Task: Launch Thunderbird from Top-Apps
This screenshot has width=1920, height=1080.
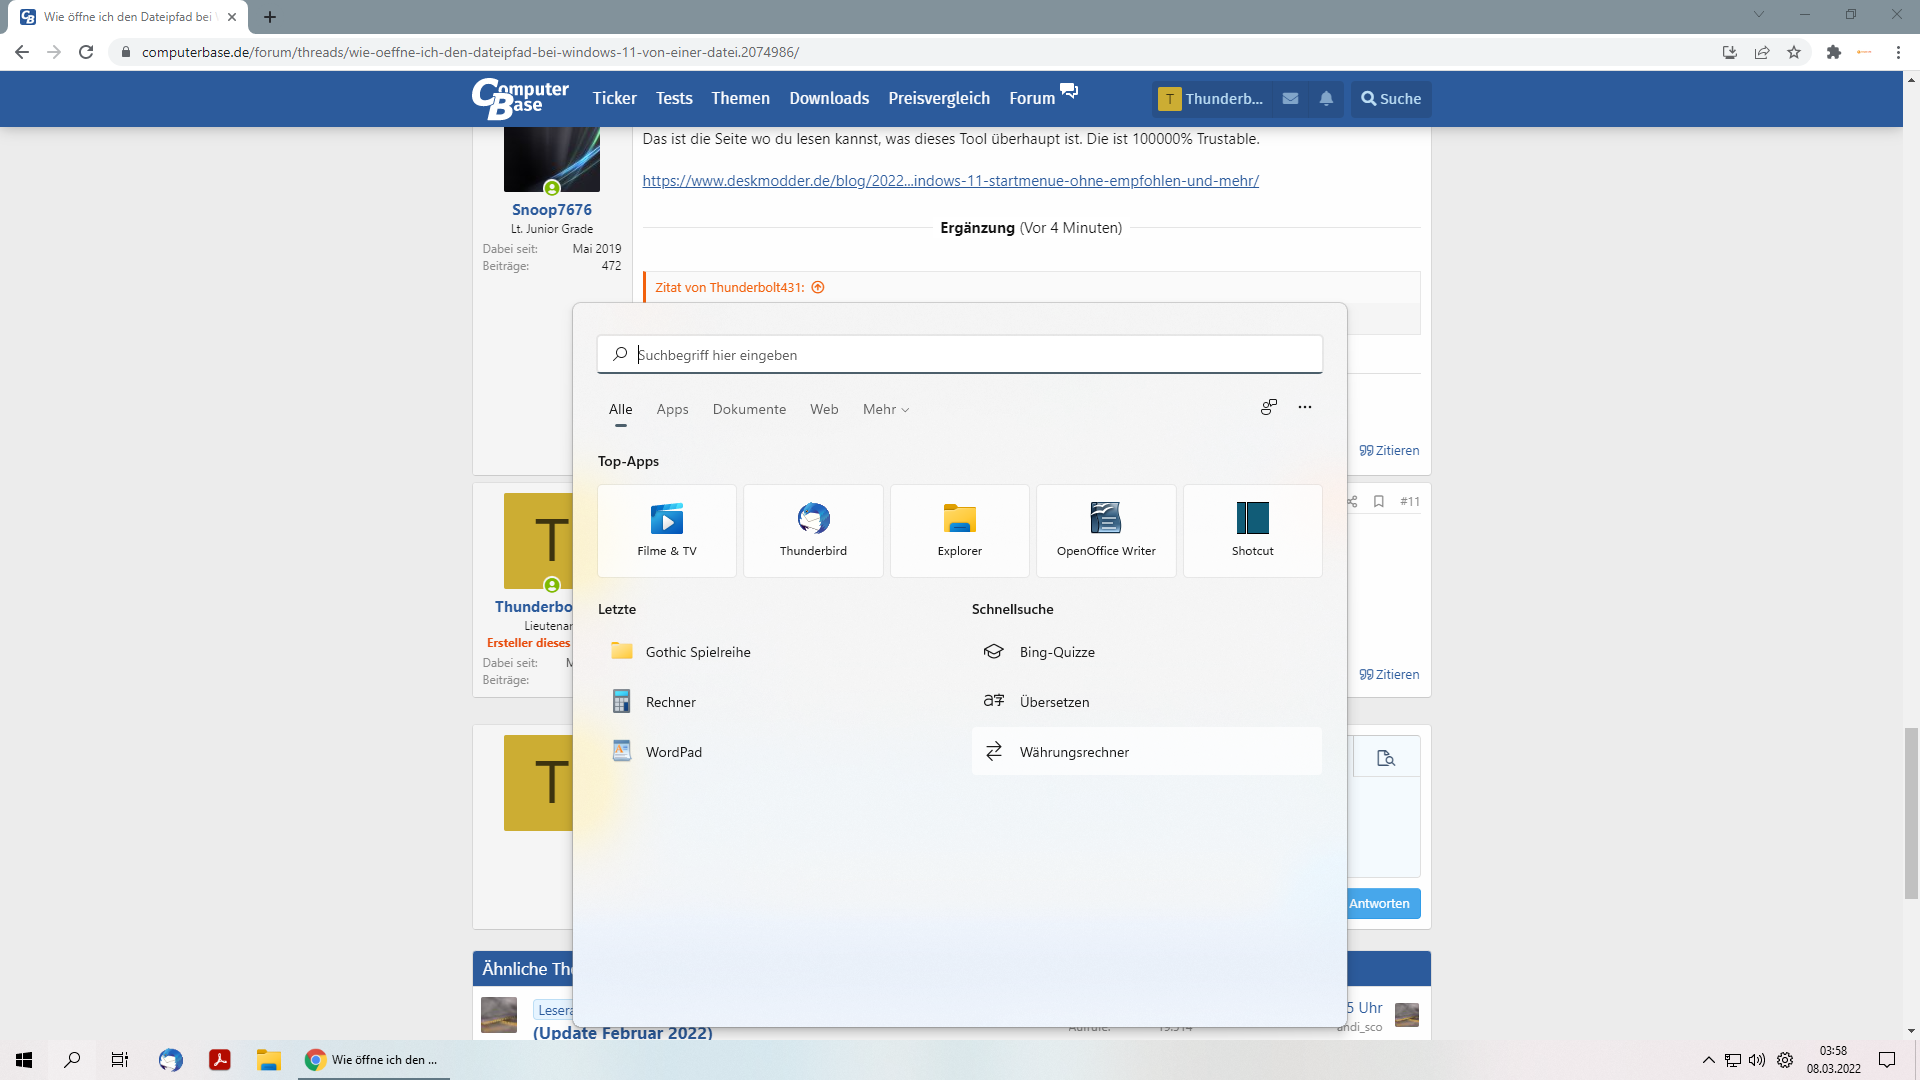Action: pyautogui.click(x=813, y=530)
